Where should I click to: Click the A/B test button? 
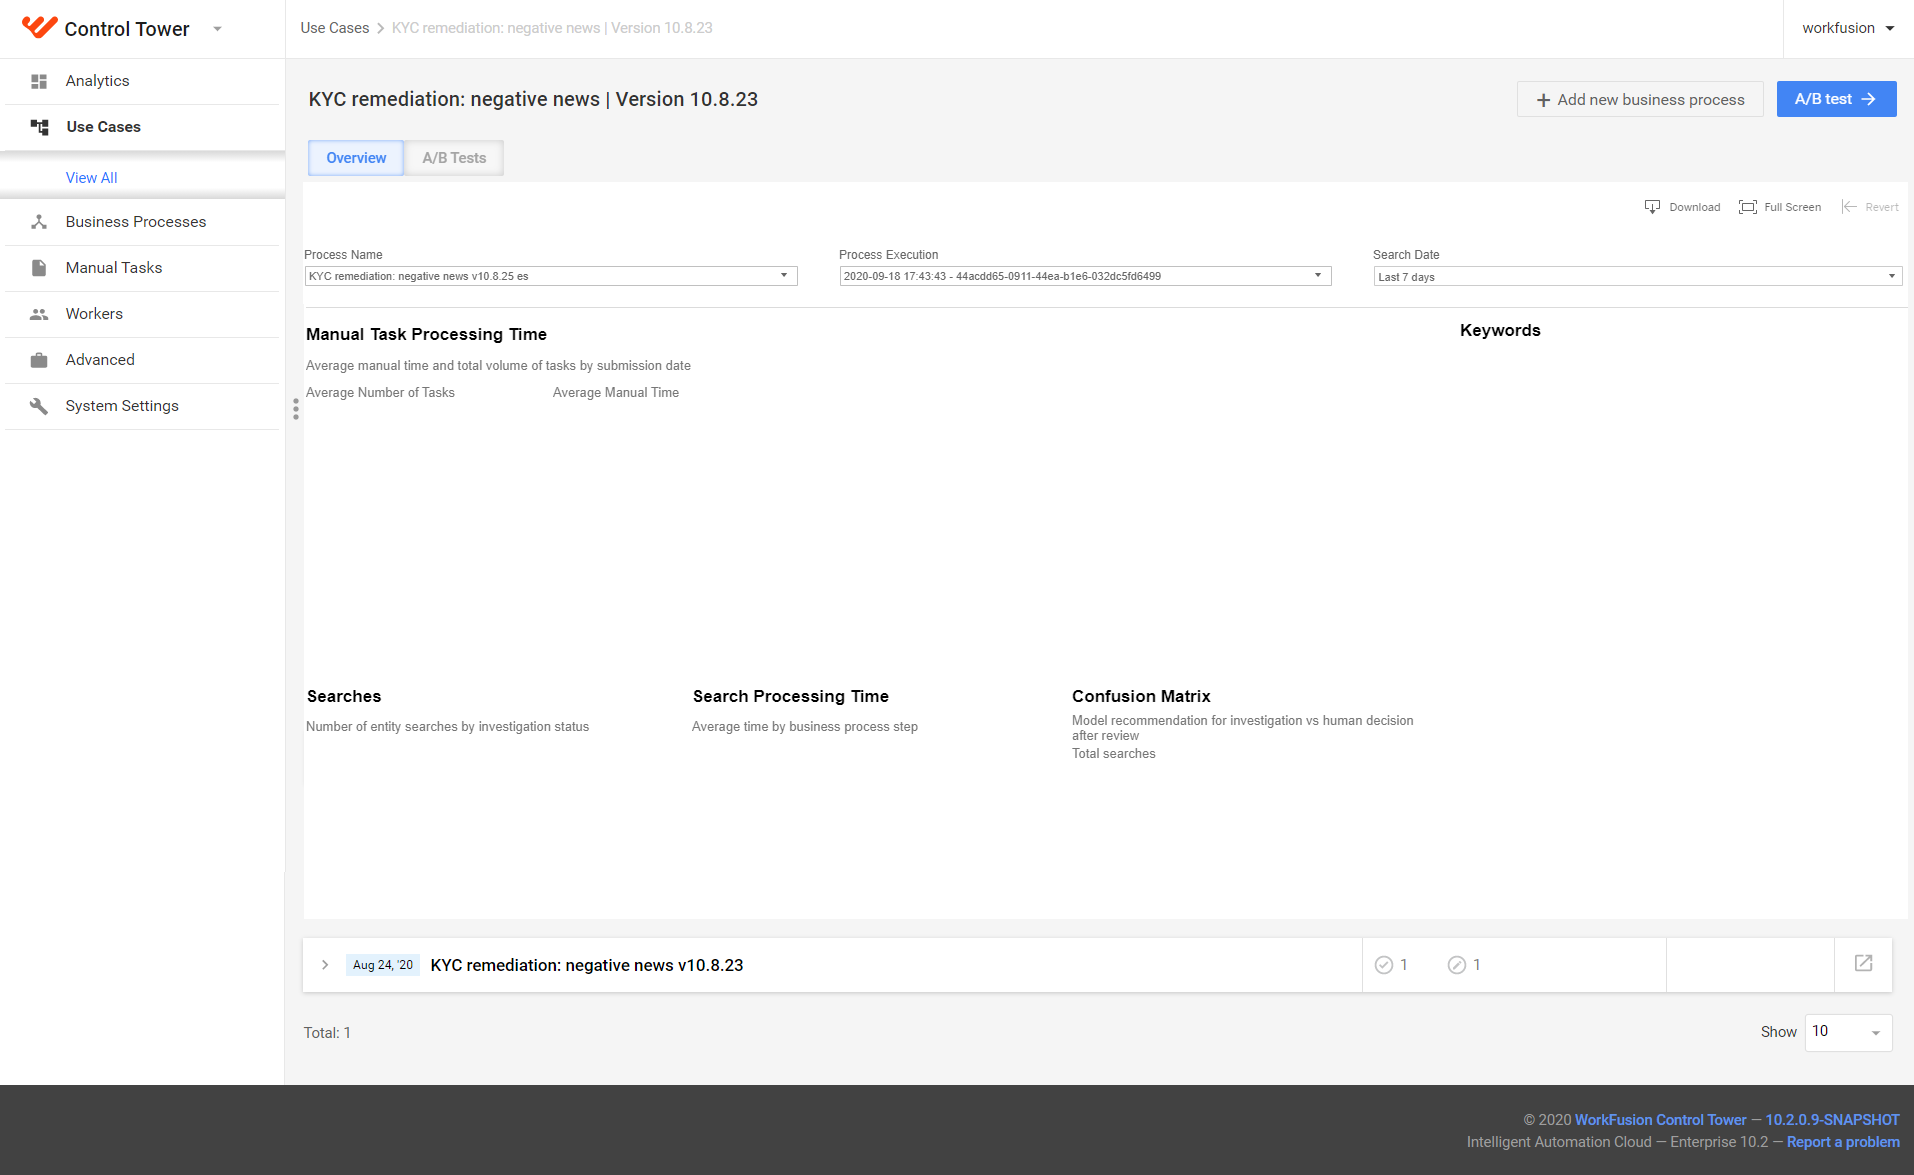[x=1836, y=99]
